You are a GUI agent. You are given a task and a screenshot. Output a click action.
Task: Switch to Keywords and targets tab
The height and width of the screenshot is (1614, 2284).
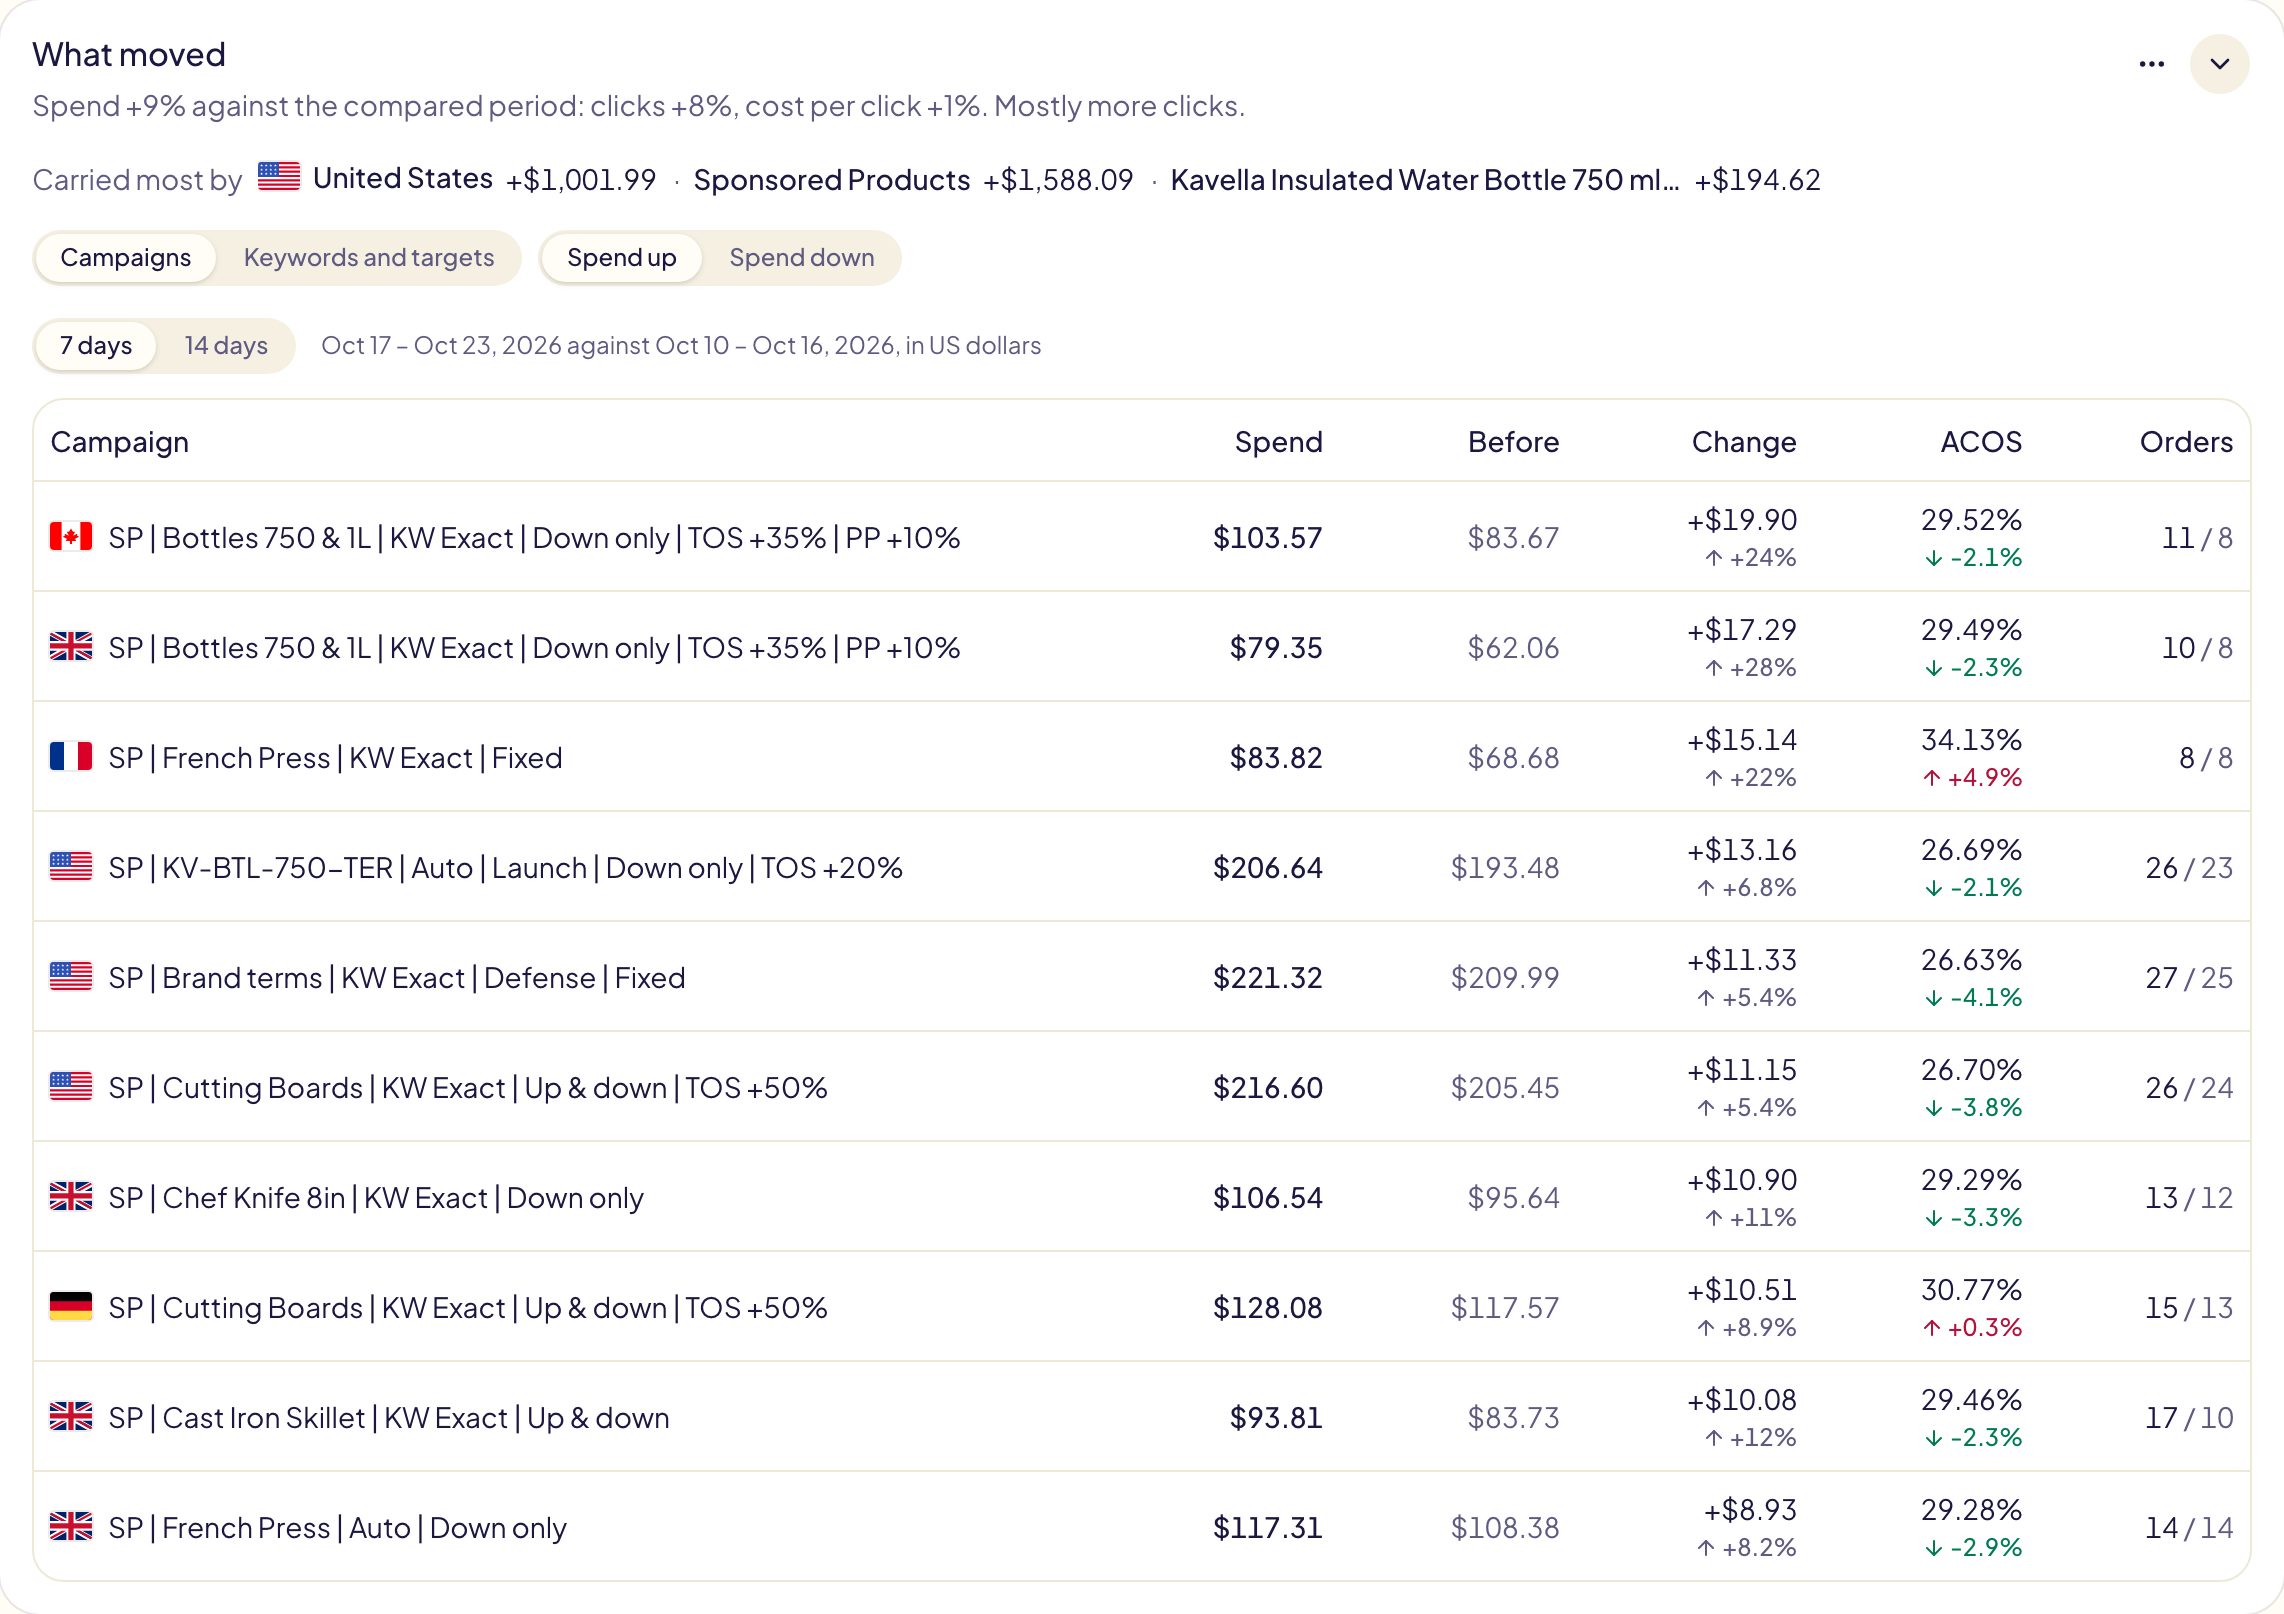tap(369, 258)
